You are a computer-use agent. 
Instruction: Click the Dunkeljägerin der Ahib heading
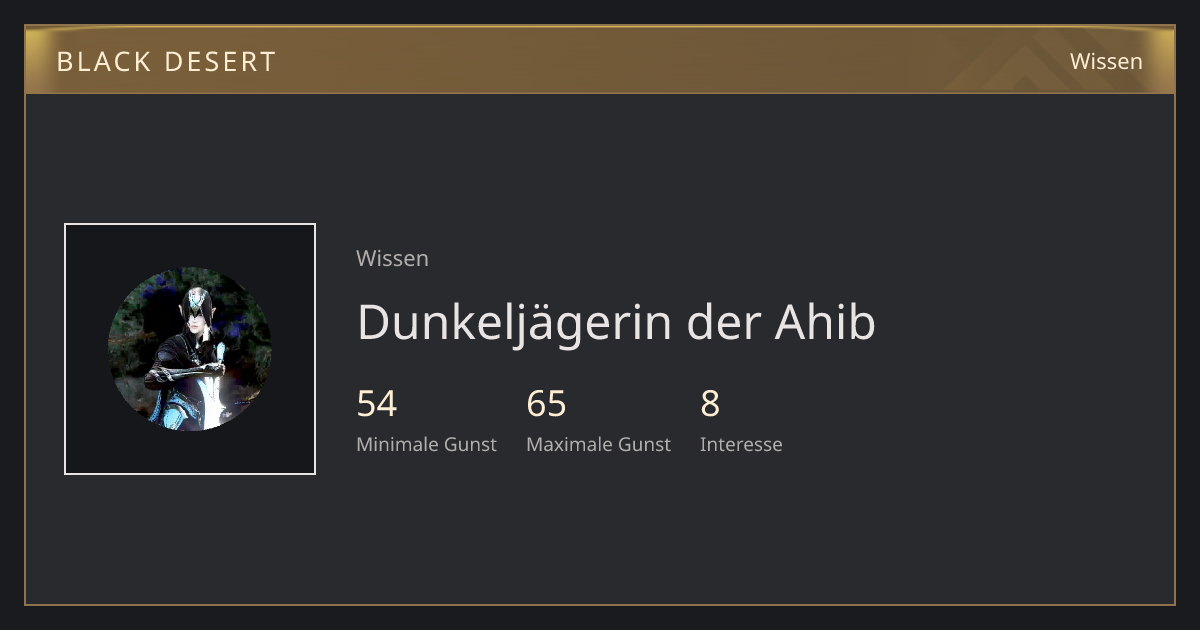point(616,322)
